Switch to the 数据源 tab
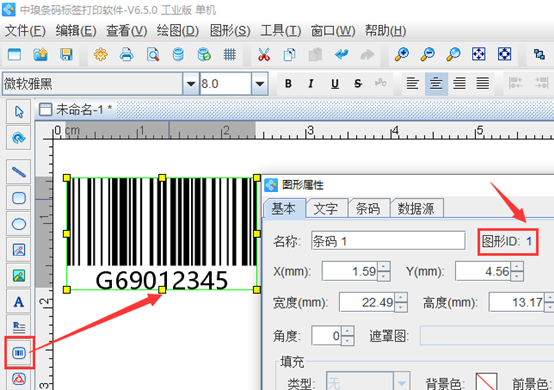The width and height of the screenshot is (554, 390). pos(416,208)
